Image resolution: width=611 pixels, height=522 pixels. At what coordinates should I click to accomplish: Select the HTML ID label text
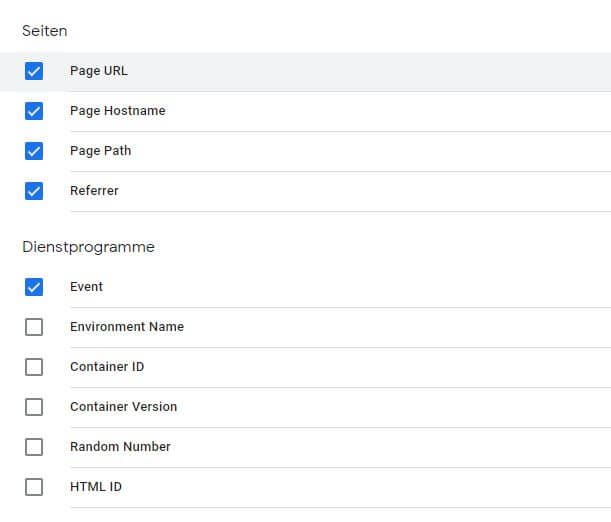(x=96, y=487)
